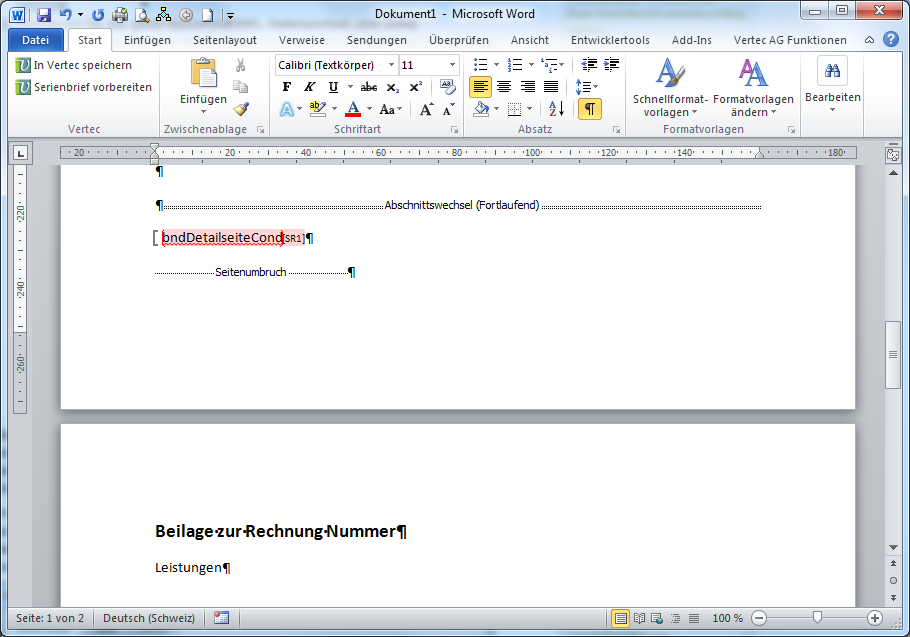Toggle bold formatting with the F button
The width and height of the screenshot is (910, 637).
point(287,87)
